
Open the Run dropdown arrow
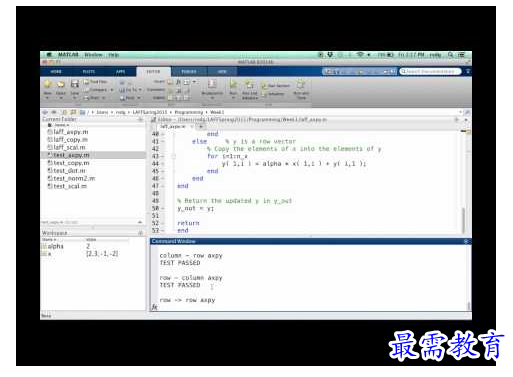(x=233, y=98)
